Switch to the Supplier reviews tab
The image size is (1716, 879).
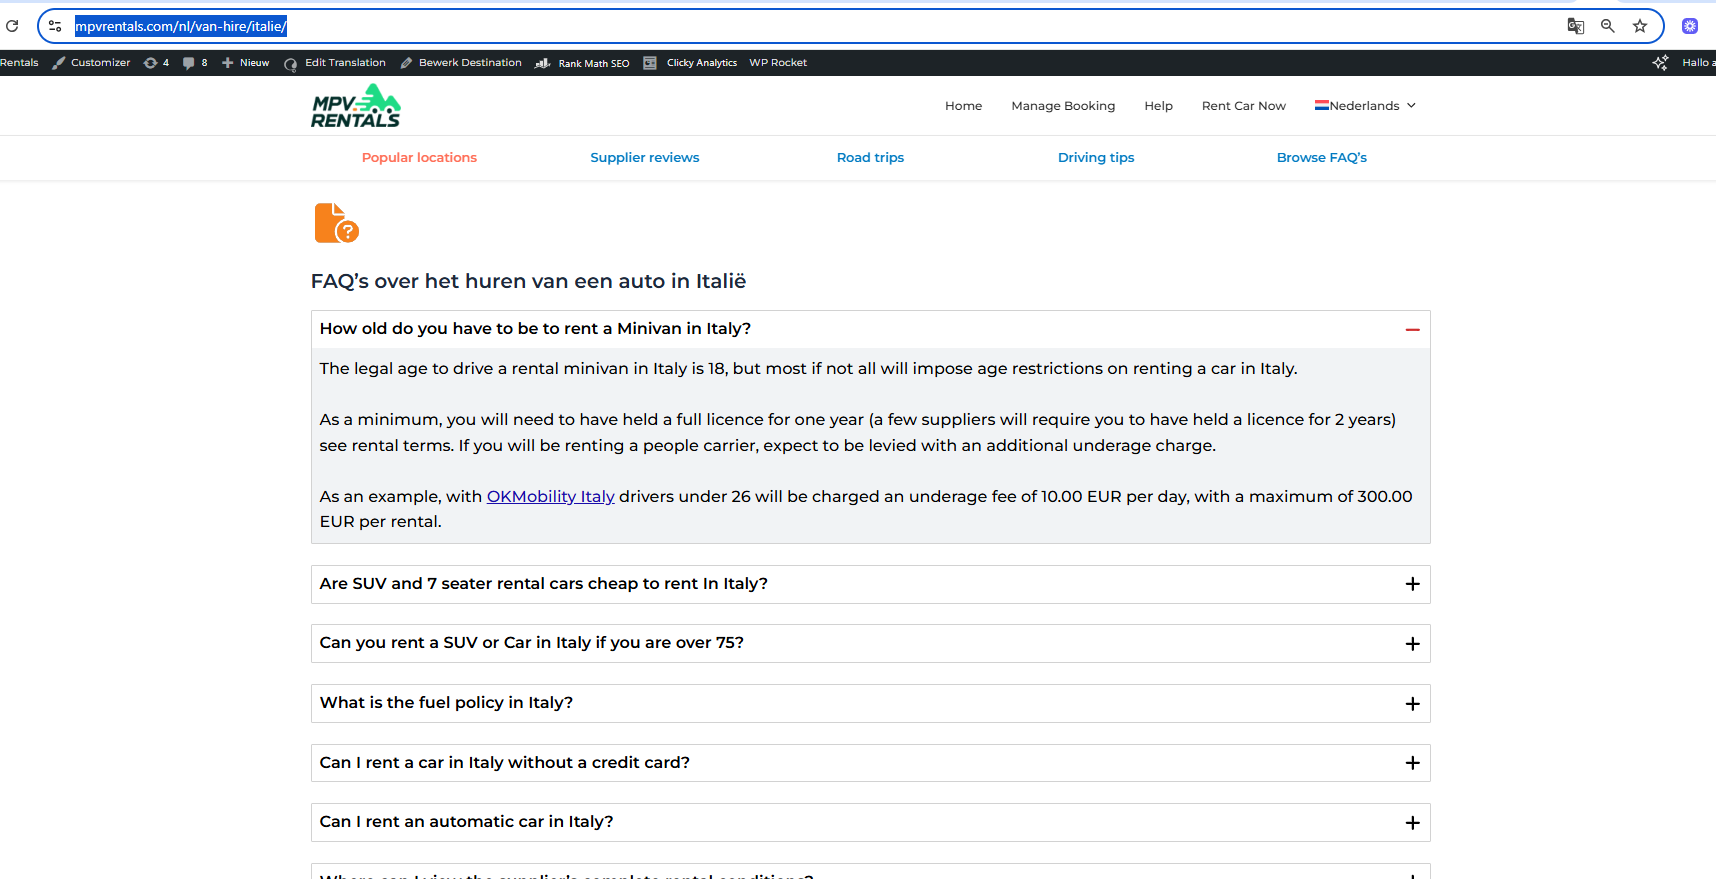tap(644, 158)
